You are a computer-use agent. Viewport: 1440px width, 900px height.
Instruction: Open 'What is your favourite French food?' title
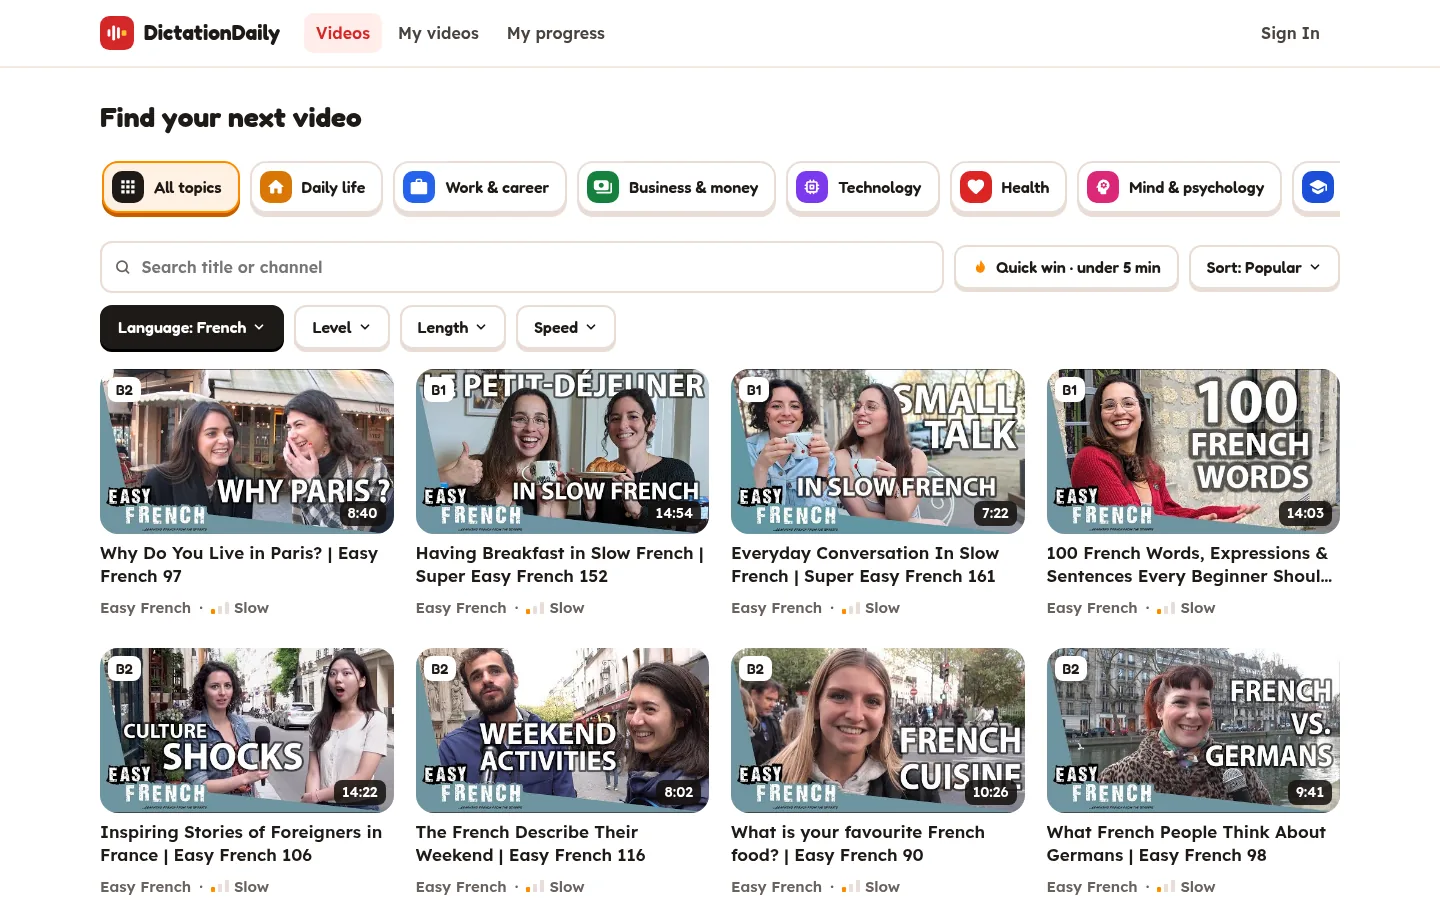point(858,844)
